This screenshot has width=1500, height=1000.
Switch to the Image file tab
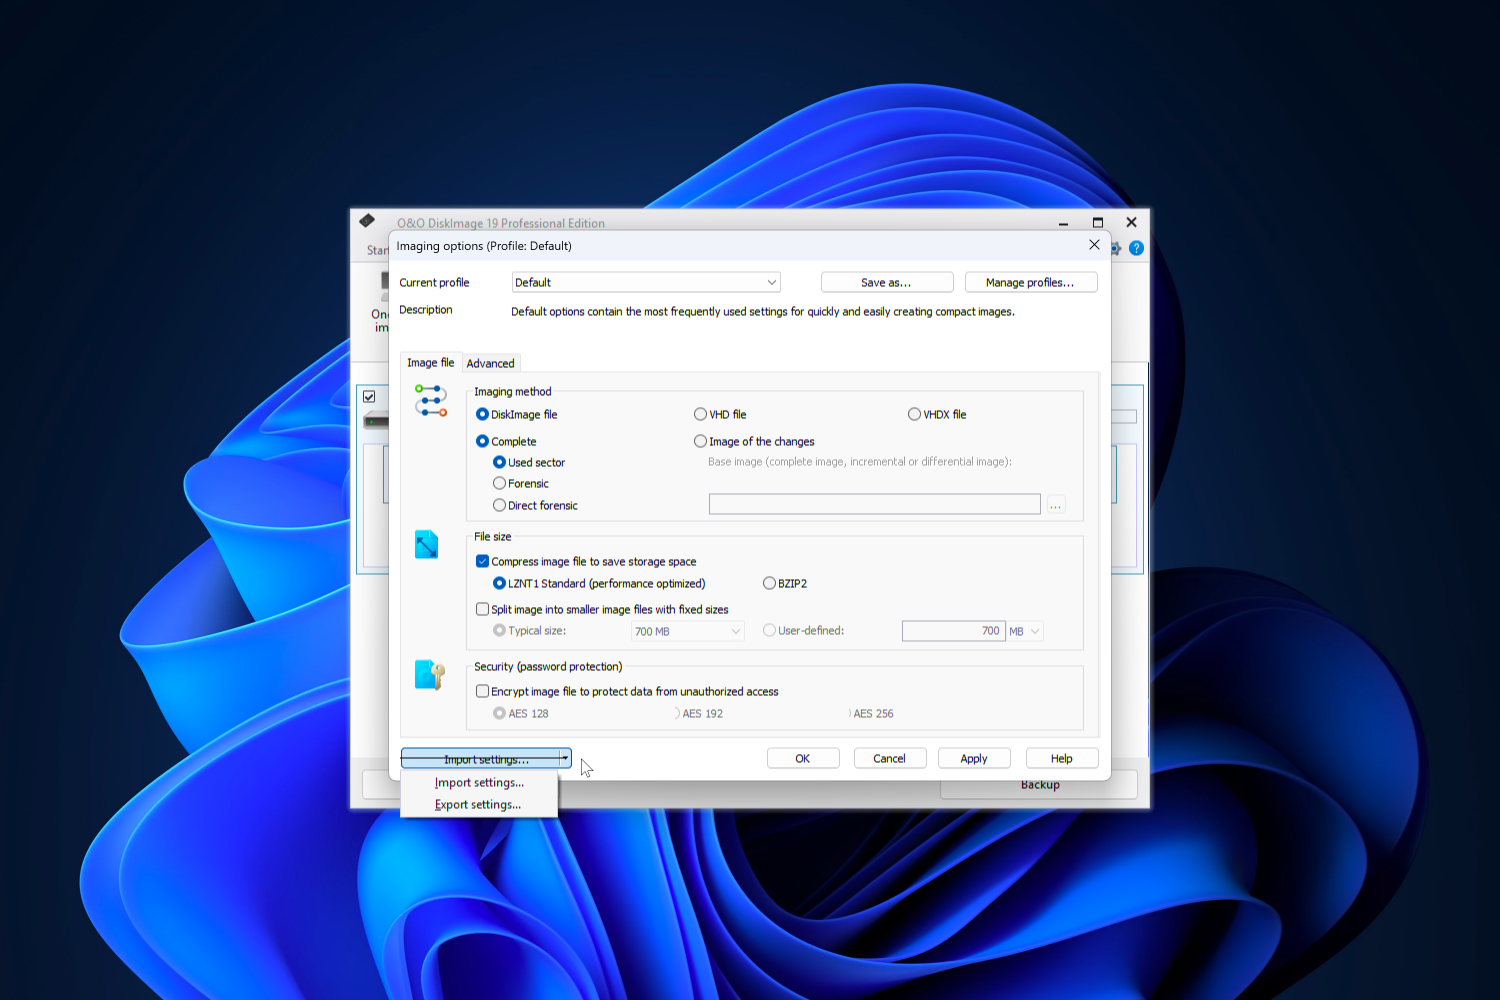pos(430,363)
